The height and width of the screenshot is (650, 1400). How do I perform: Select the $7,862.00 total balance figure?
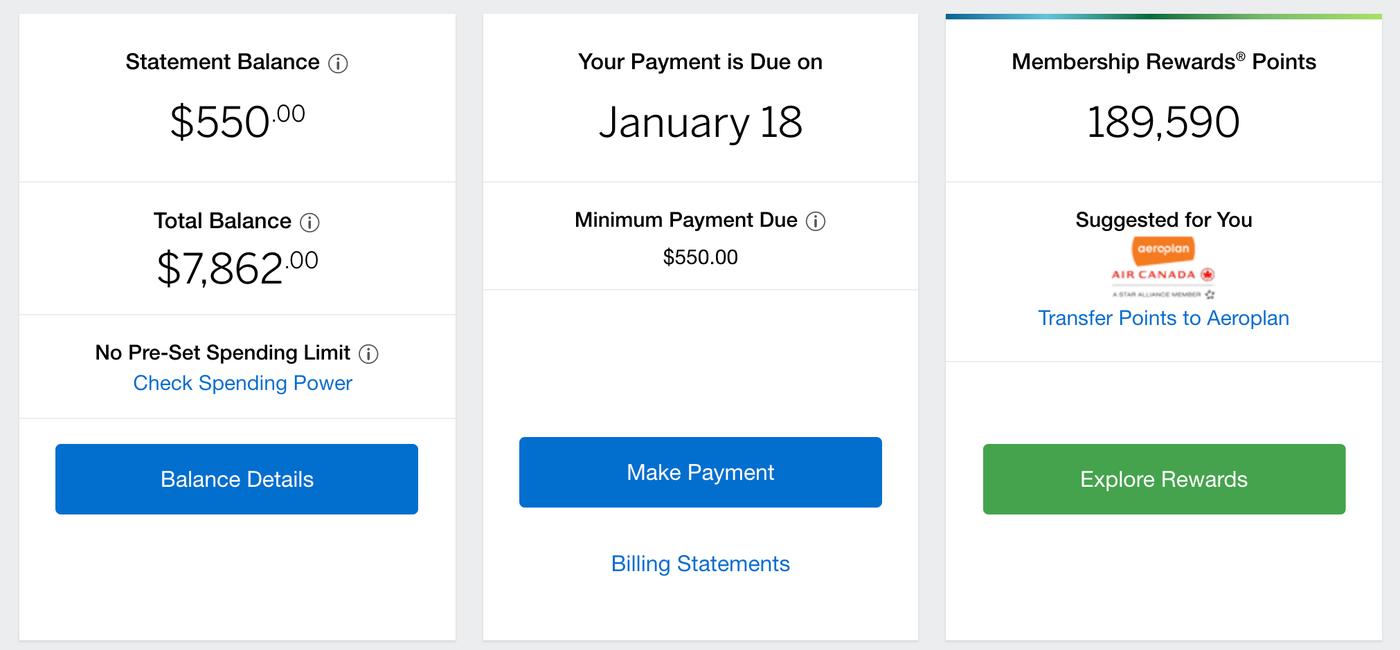point(236,266)
